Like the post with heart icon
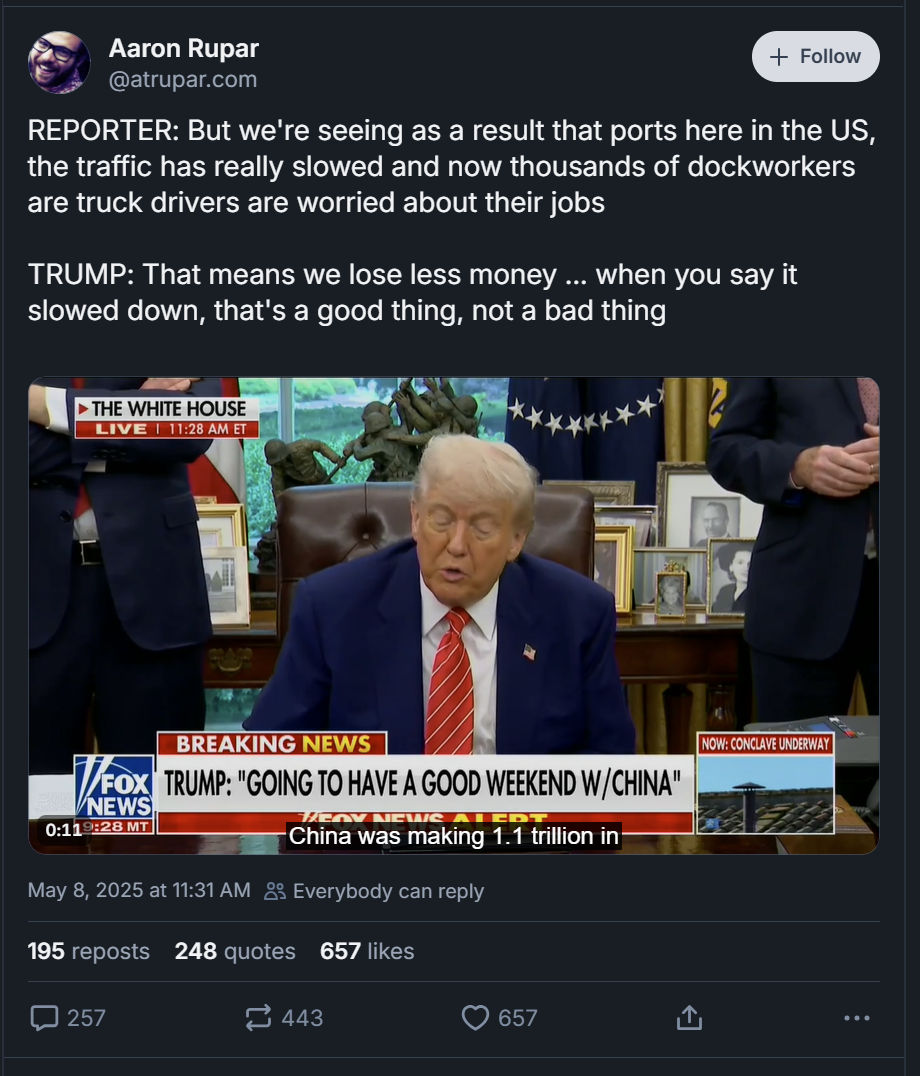This screenshot has height=1076, width=920. point(475,1018)
